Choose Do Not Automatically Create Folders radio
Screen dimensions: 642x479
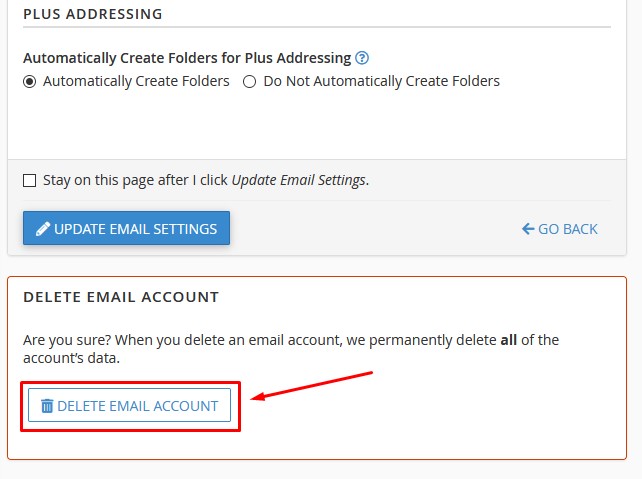[250, 81]
